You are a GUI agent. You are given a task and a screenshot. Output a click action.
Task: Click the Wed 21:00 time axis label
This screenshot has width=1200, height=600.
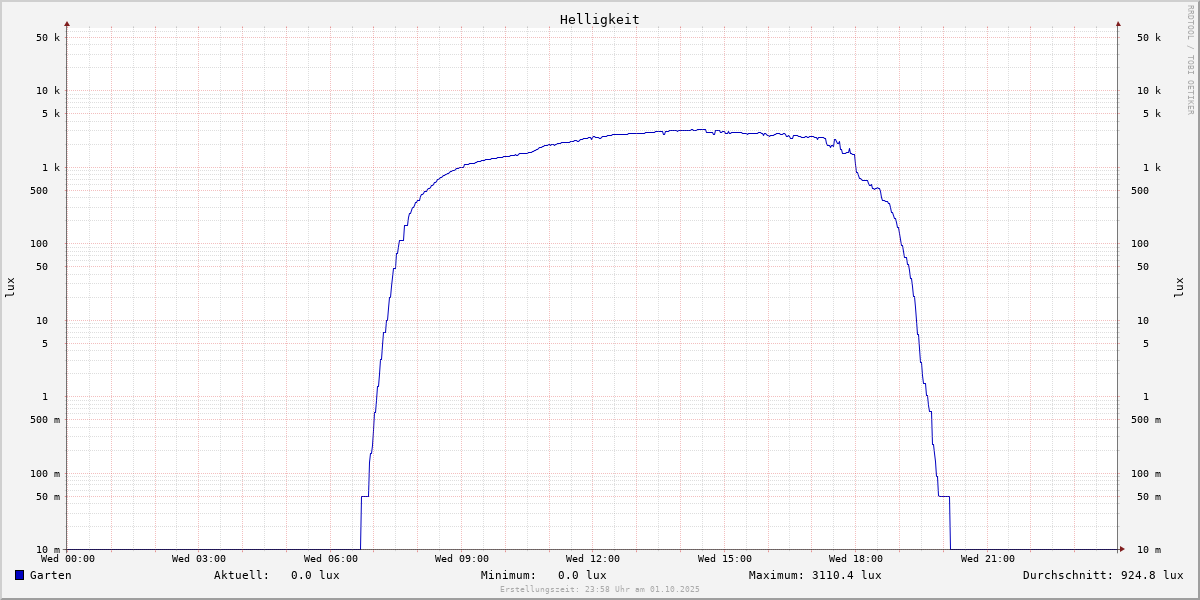pos(987,559)
